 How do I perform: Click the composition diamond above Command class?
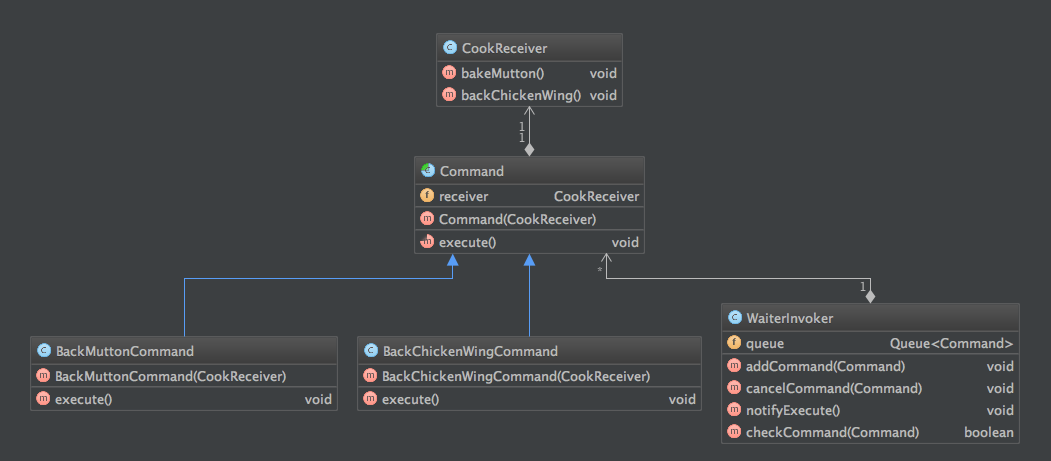tap(529, 149)
